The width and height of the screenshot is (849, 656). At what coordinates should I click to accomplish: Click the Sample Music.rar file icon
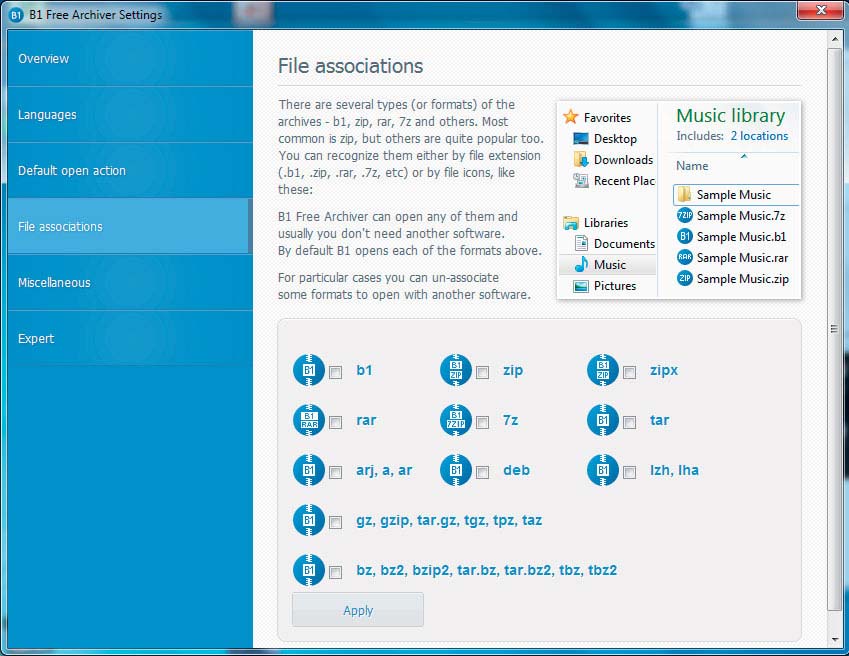click(x=684, y=257)
